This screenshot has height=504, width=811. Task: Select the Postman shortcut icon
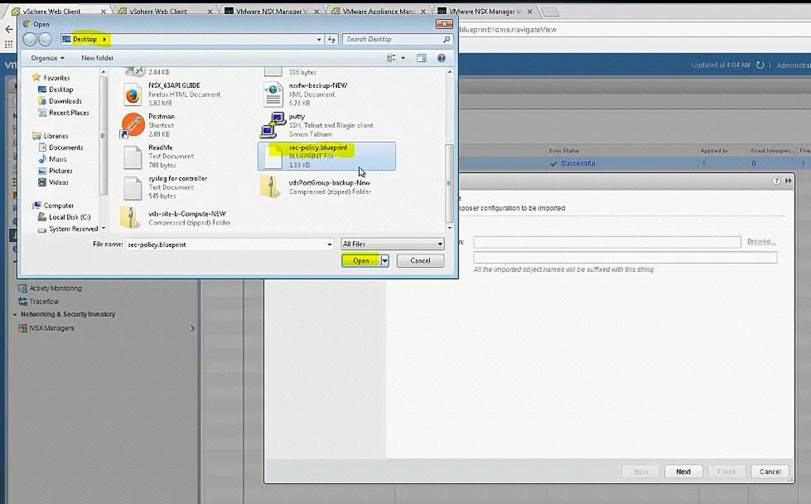coord(133,125)
